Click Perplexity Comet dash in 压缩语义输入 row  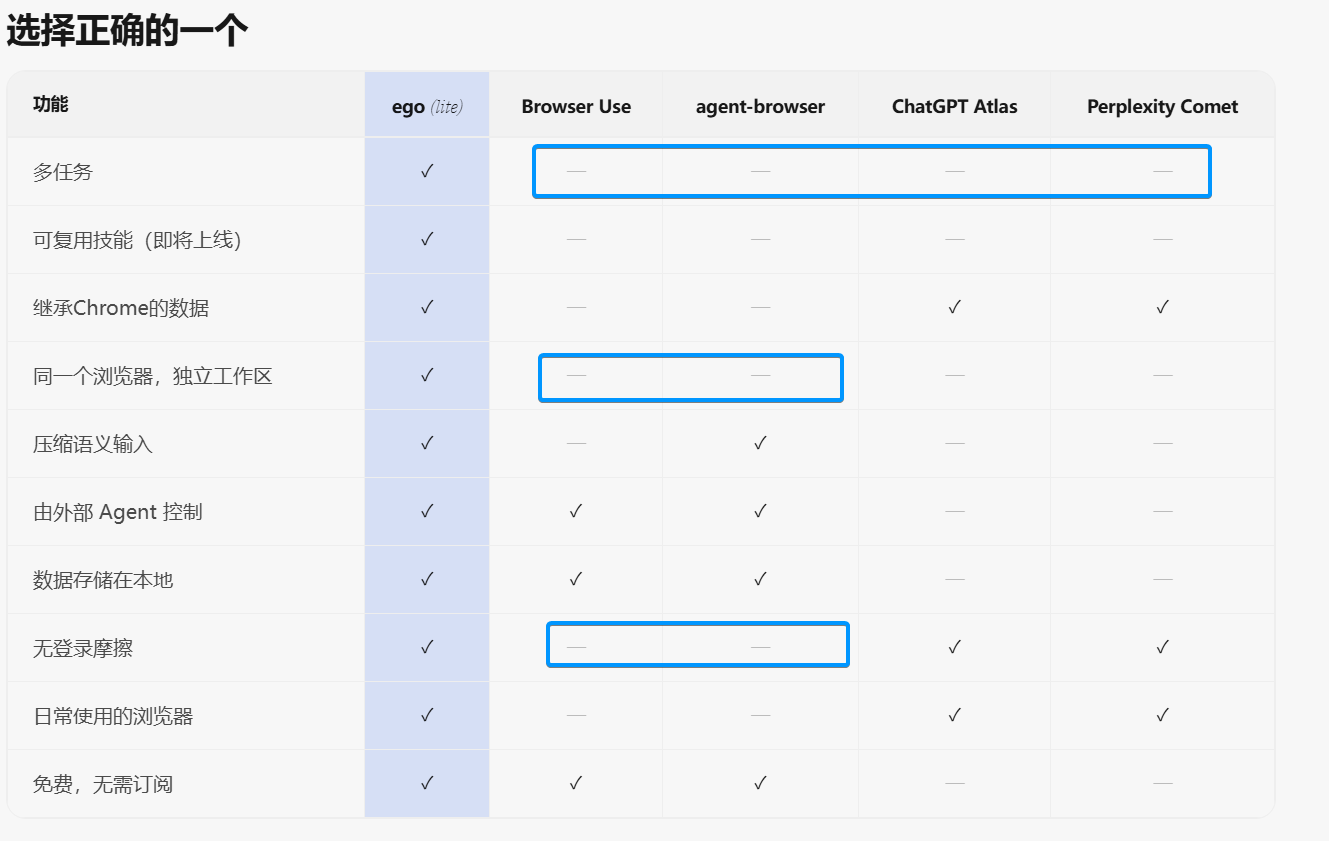1162,444
